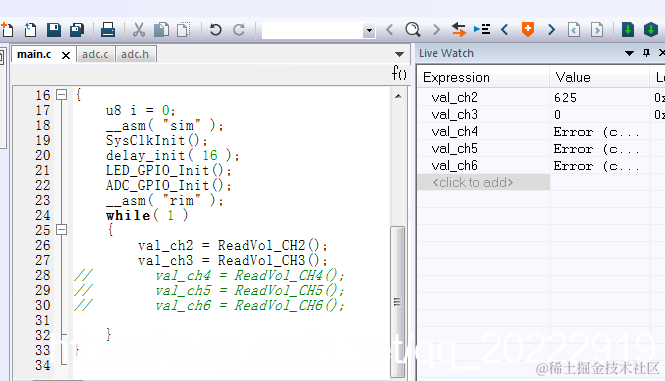Image resolution: width=665 pixels, height=381 pixels.
Task: Click the Copy toolbar icon
Action: 161,30
